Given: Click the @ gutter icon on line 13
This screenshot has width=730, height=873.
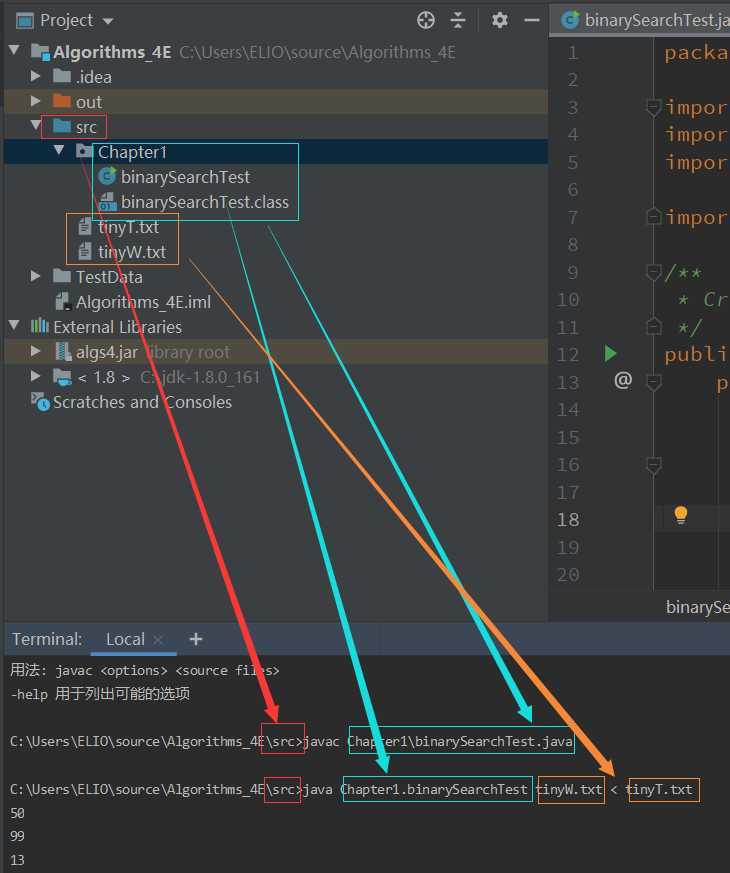Looking at the screenshot, I should 623,380.
